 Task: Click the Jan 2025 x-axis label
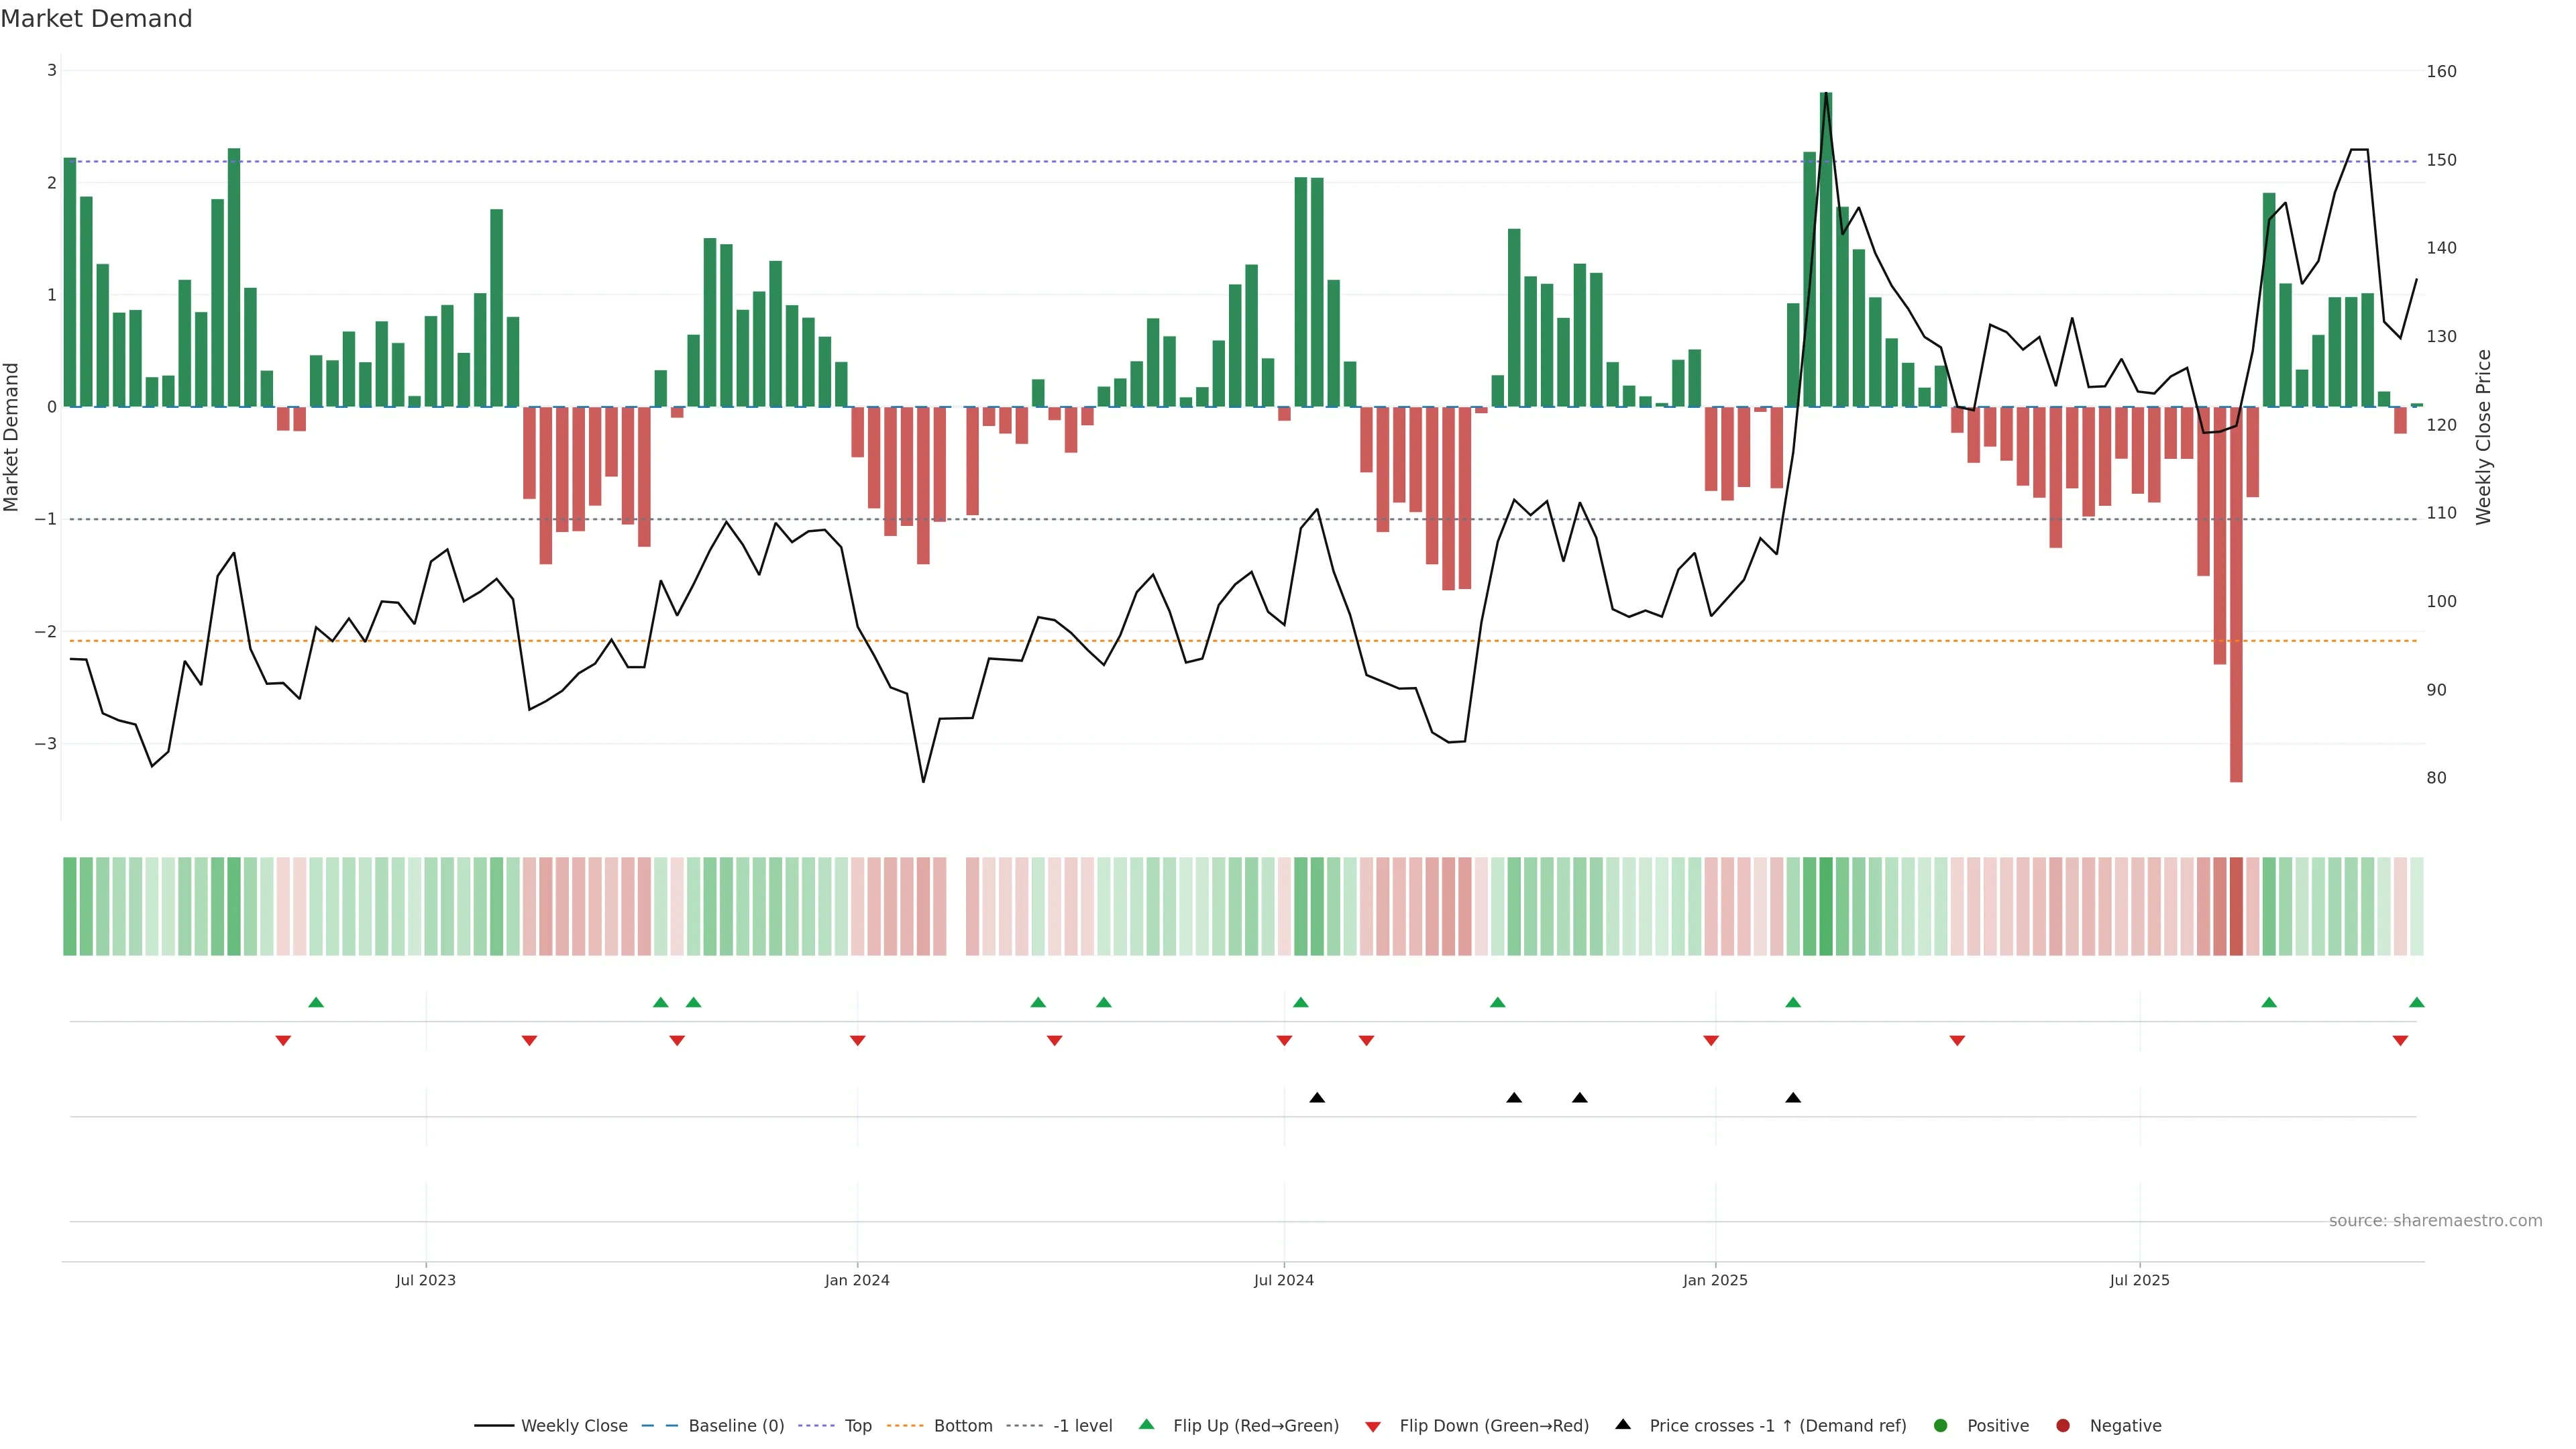click(1715, 1280)
